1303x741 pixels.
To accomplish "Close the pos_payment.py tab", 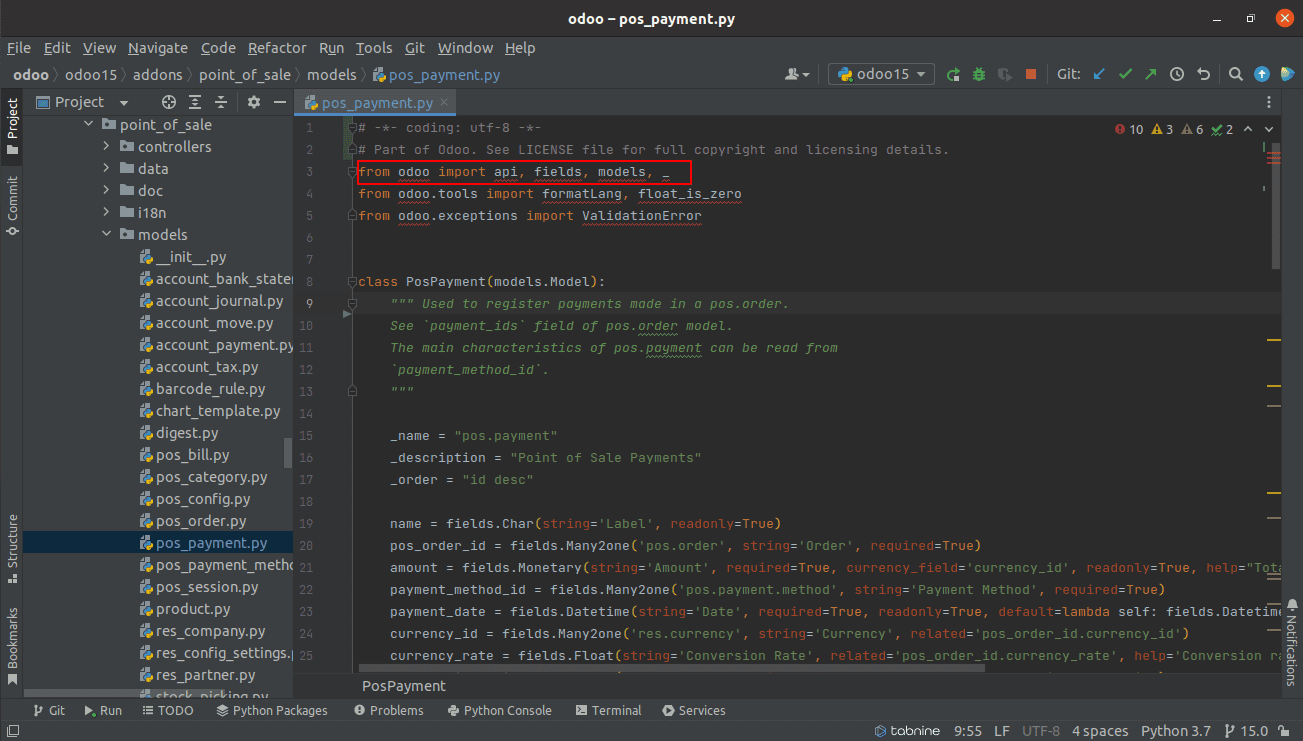I will [x=445, y=103].
